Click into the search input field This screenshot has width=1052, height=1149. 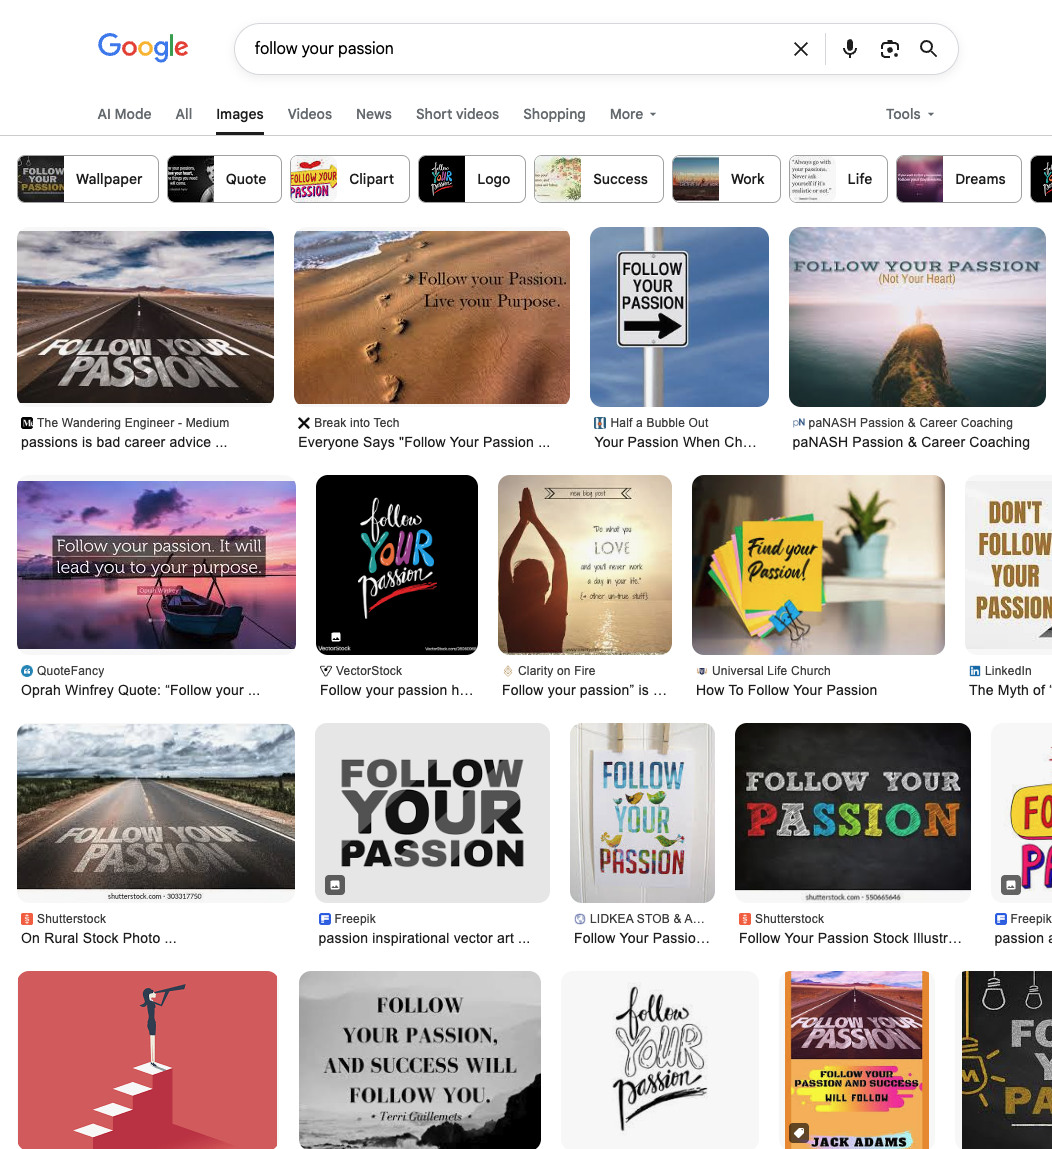click(x=510, y=49)
